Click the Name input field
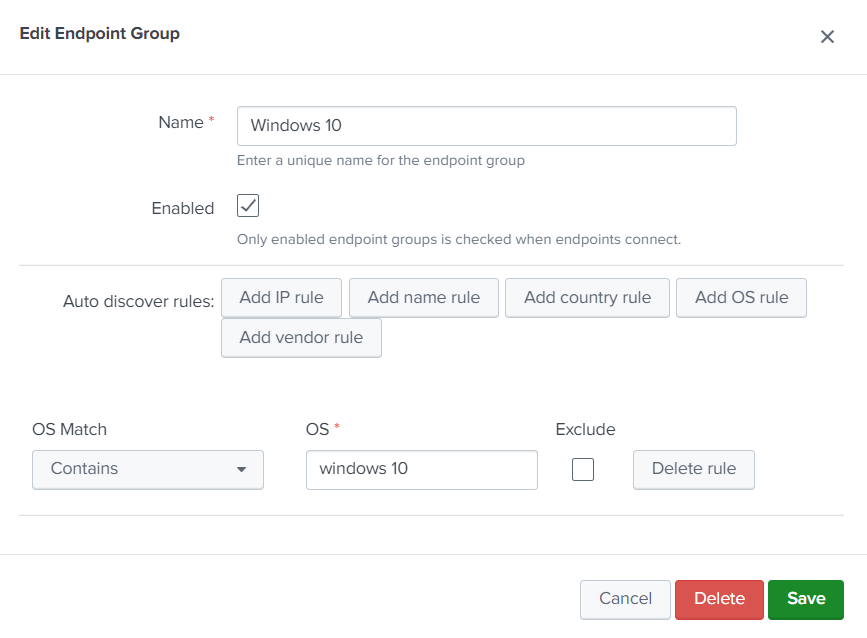Image resolution: width=867 pixels, height=638 pixels. 486,126
